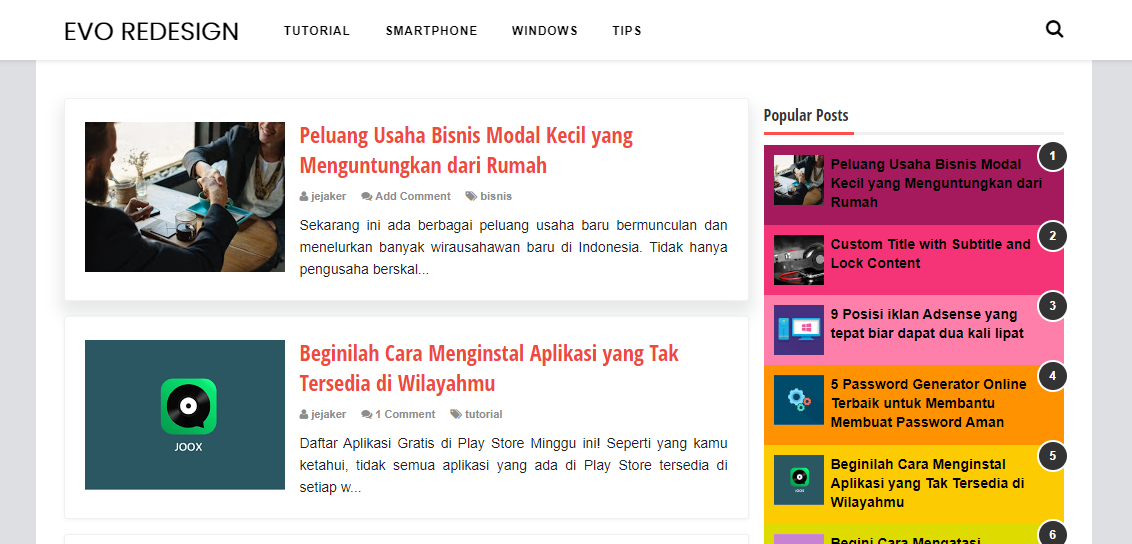Viewport: 1132px width, 544px height.
Task: Click the tag icon beside bisnis
Action: (x=471, y=196)
